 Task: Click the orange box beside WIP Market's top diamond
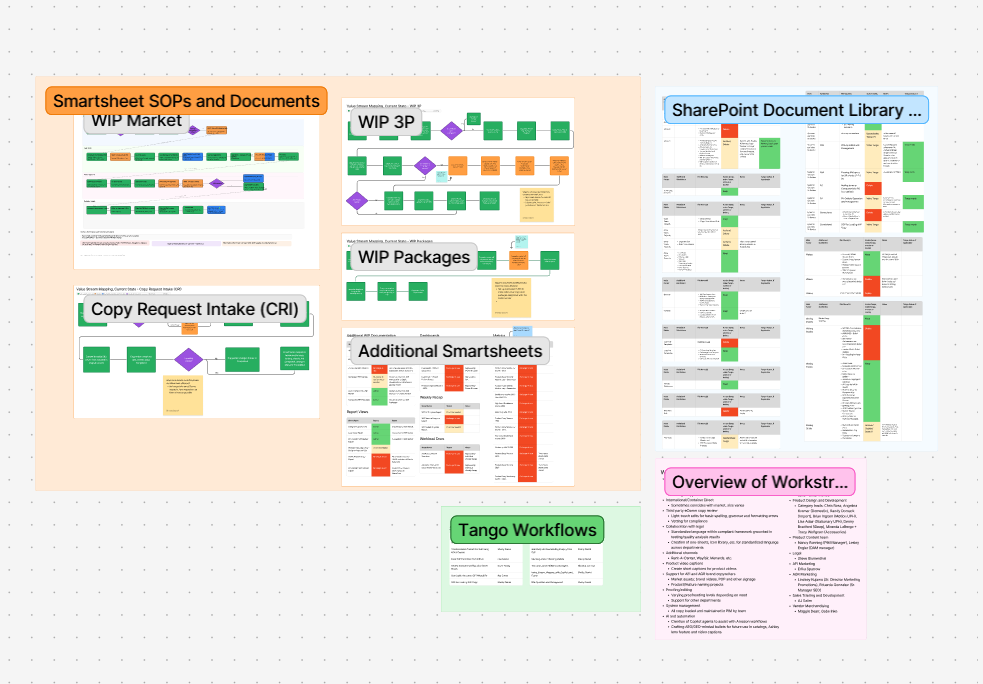pyautogui.click(x=216, y=130)
